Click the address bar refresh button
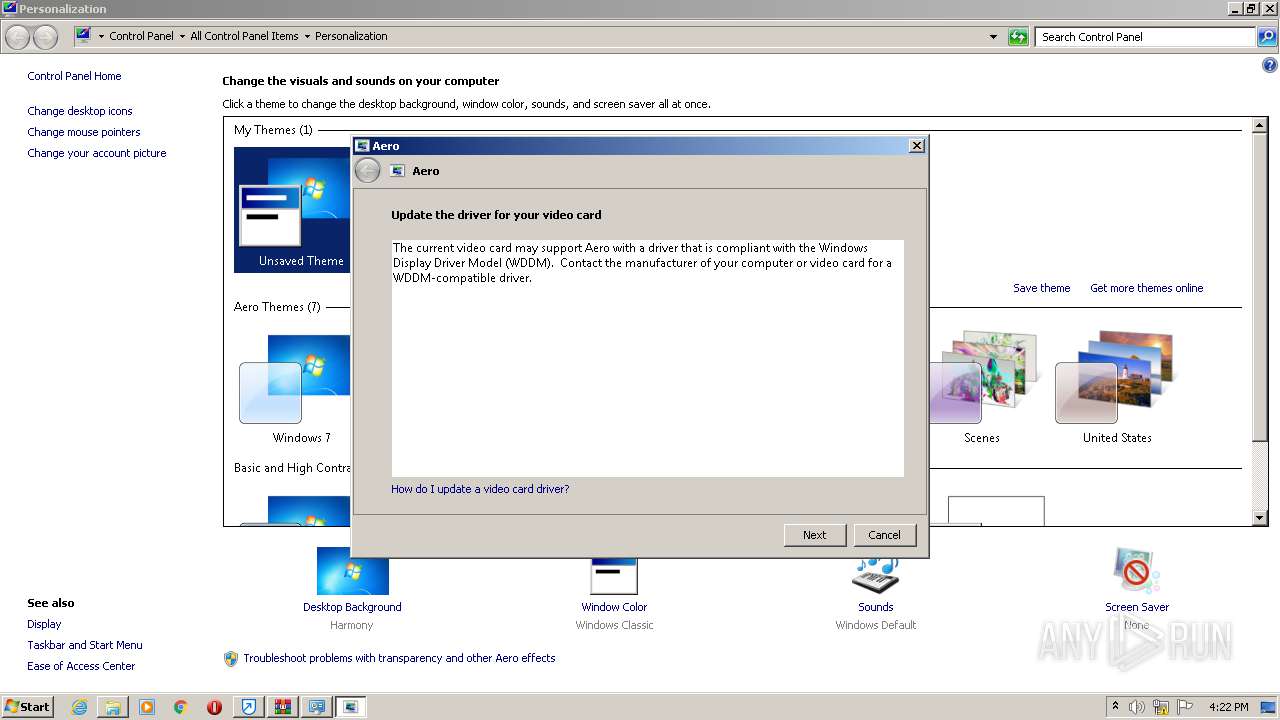Viewport: 1280px width, 720px height. [x=1018, y=37]
